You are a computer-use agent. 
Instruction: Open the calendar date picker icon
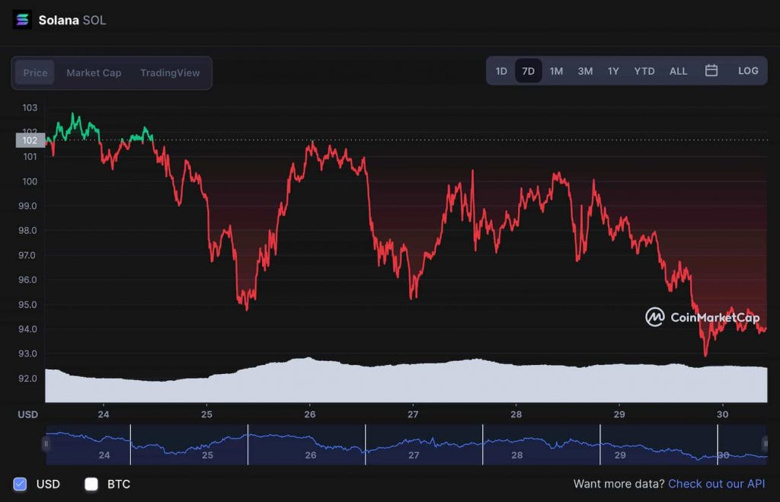pos(711,71)
